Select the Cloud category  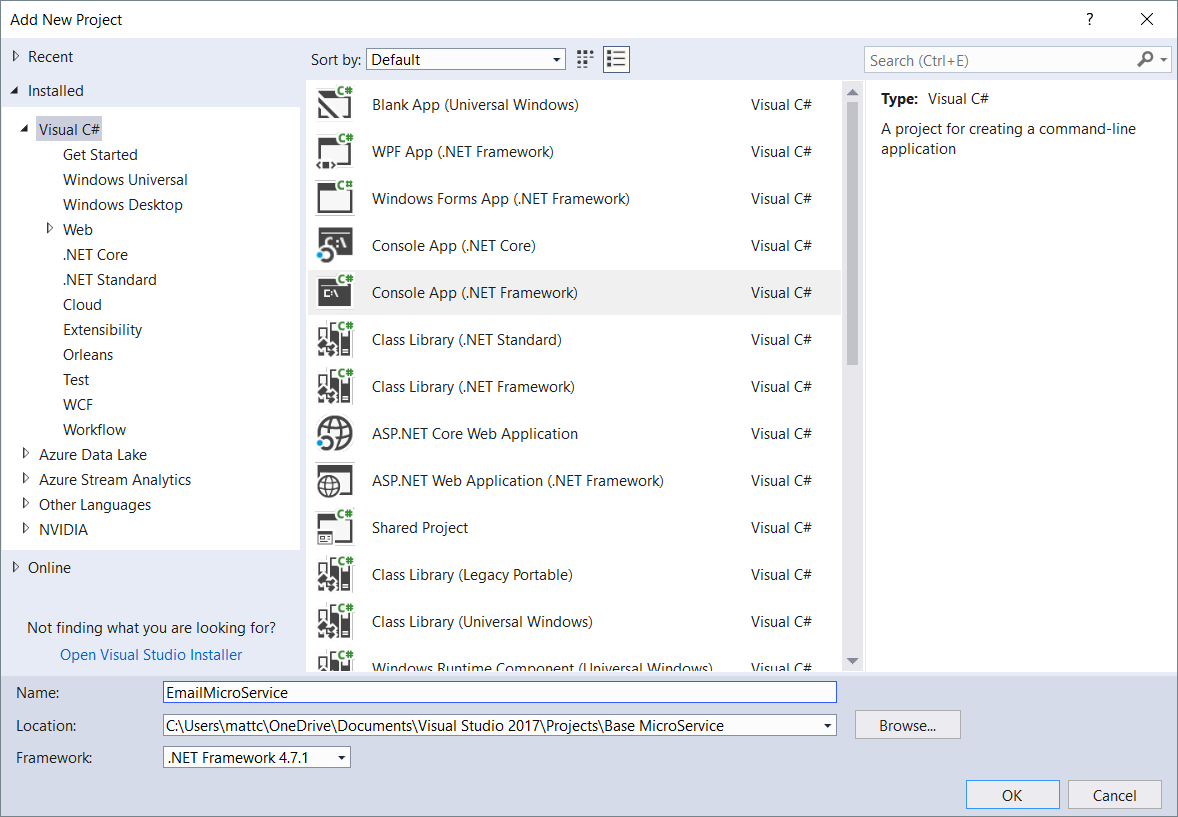tap(82, 304)
